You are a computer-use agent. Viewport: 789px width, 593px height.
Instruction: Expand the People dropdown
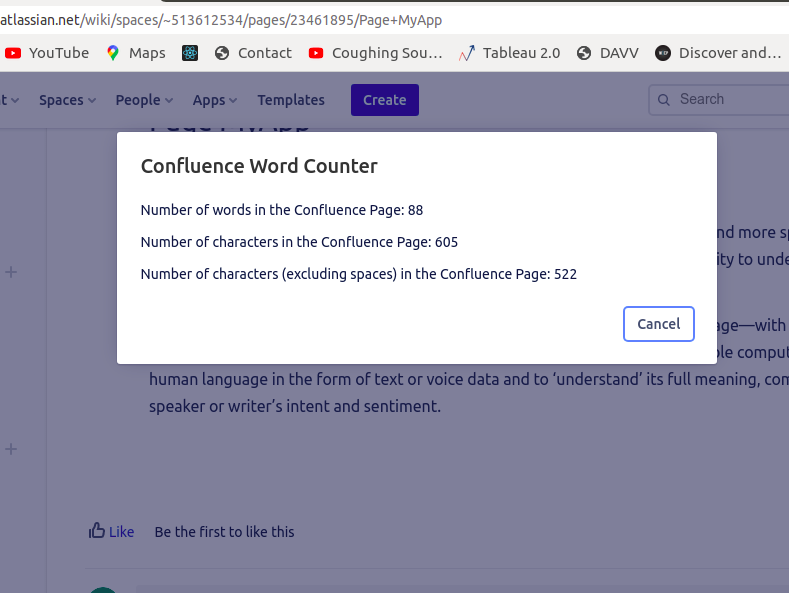144,100
